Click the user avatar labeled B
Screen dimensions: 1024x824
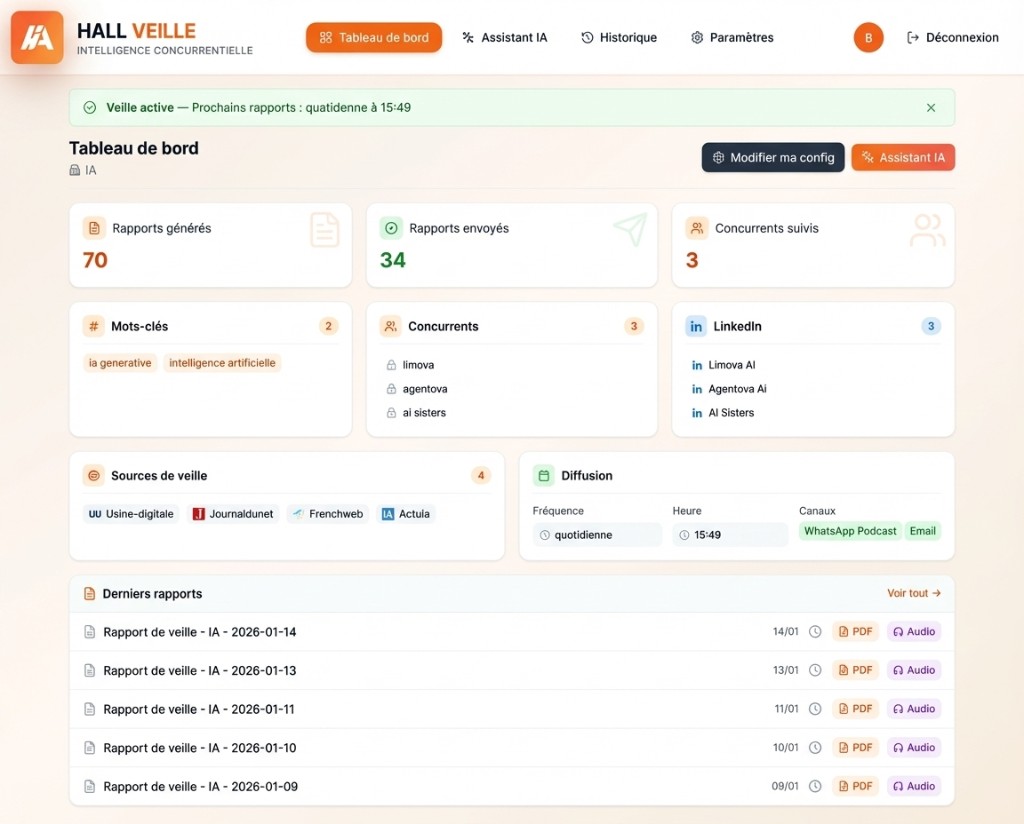click(868, 37)
